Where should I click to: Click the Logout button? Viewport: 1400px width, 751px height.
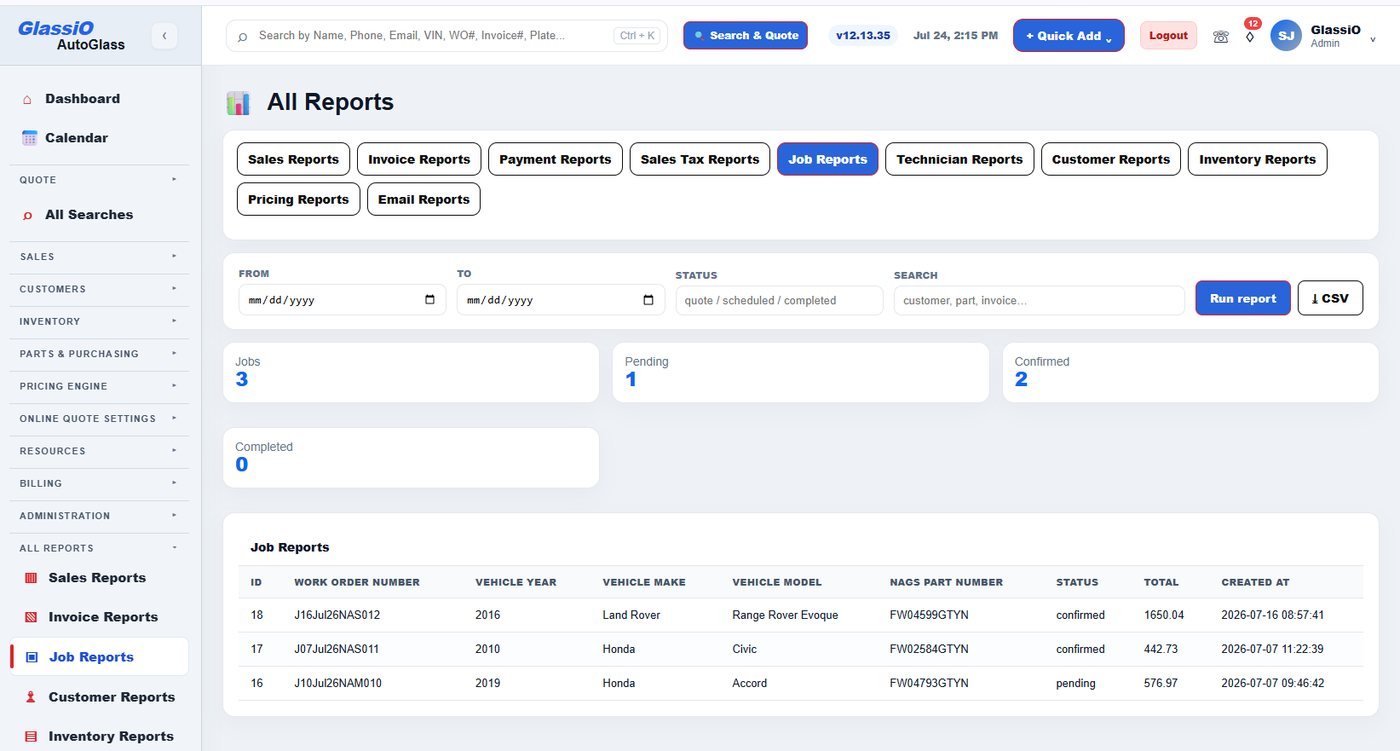1168,35
